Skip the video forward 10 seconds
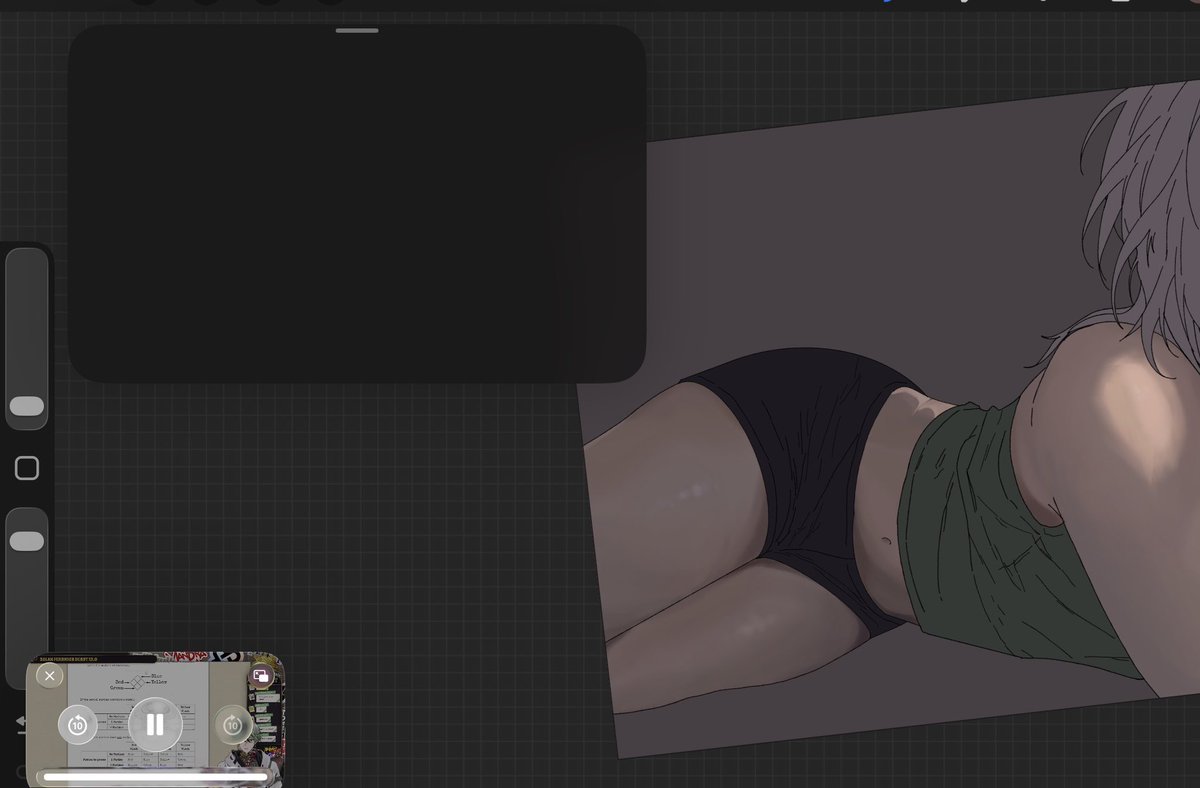Screen dimensions: 1200x788 (x=233, y=725)
